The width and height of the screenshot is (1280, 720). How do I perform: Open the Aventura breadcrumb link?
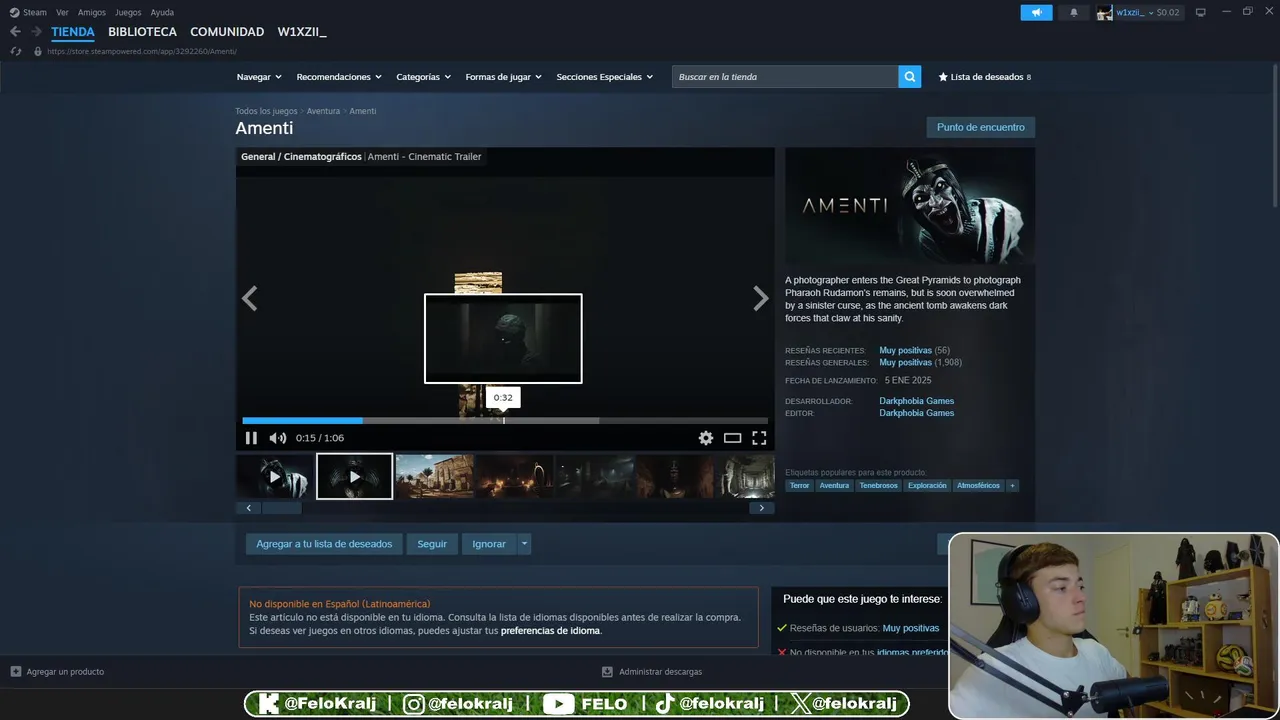click(323, 111)
